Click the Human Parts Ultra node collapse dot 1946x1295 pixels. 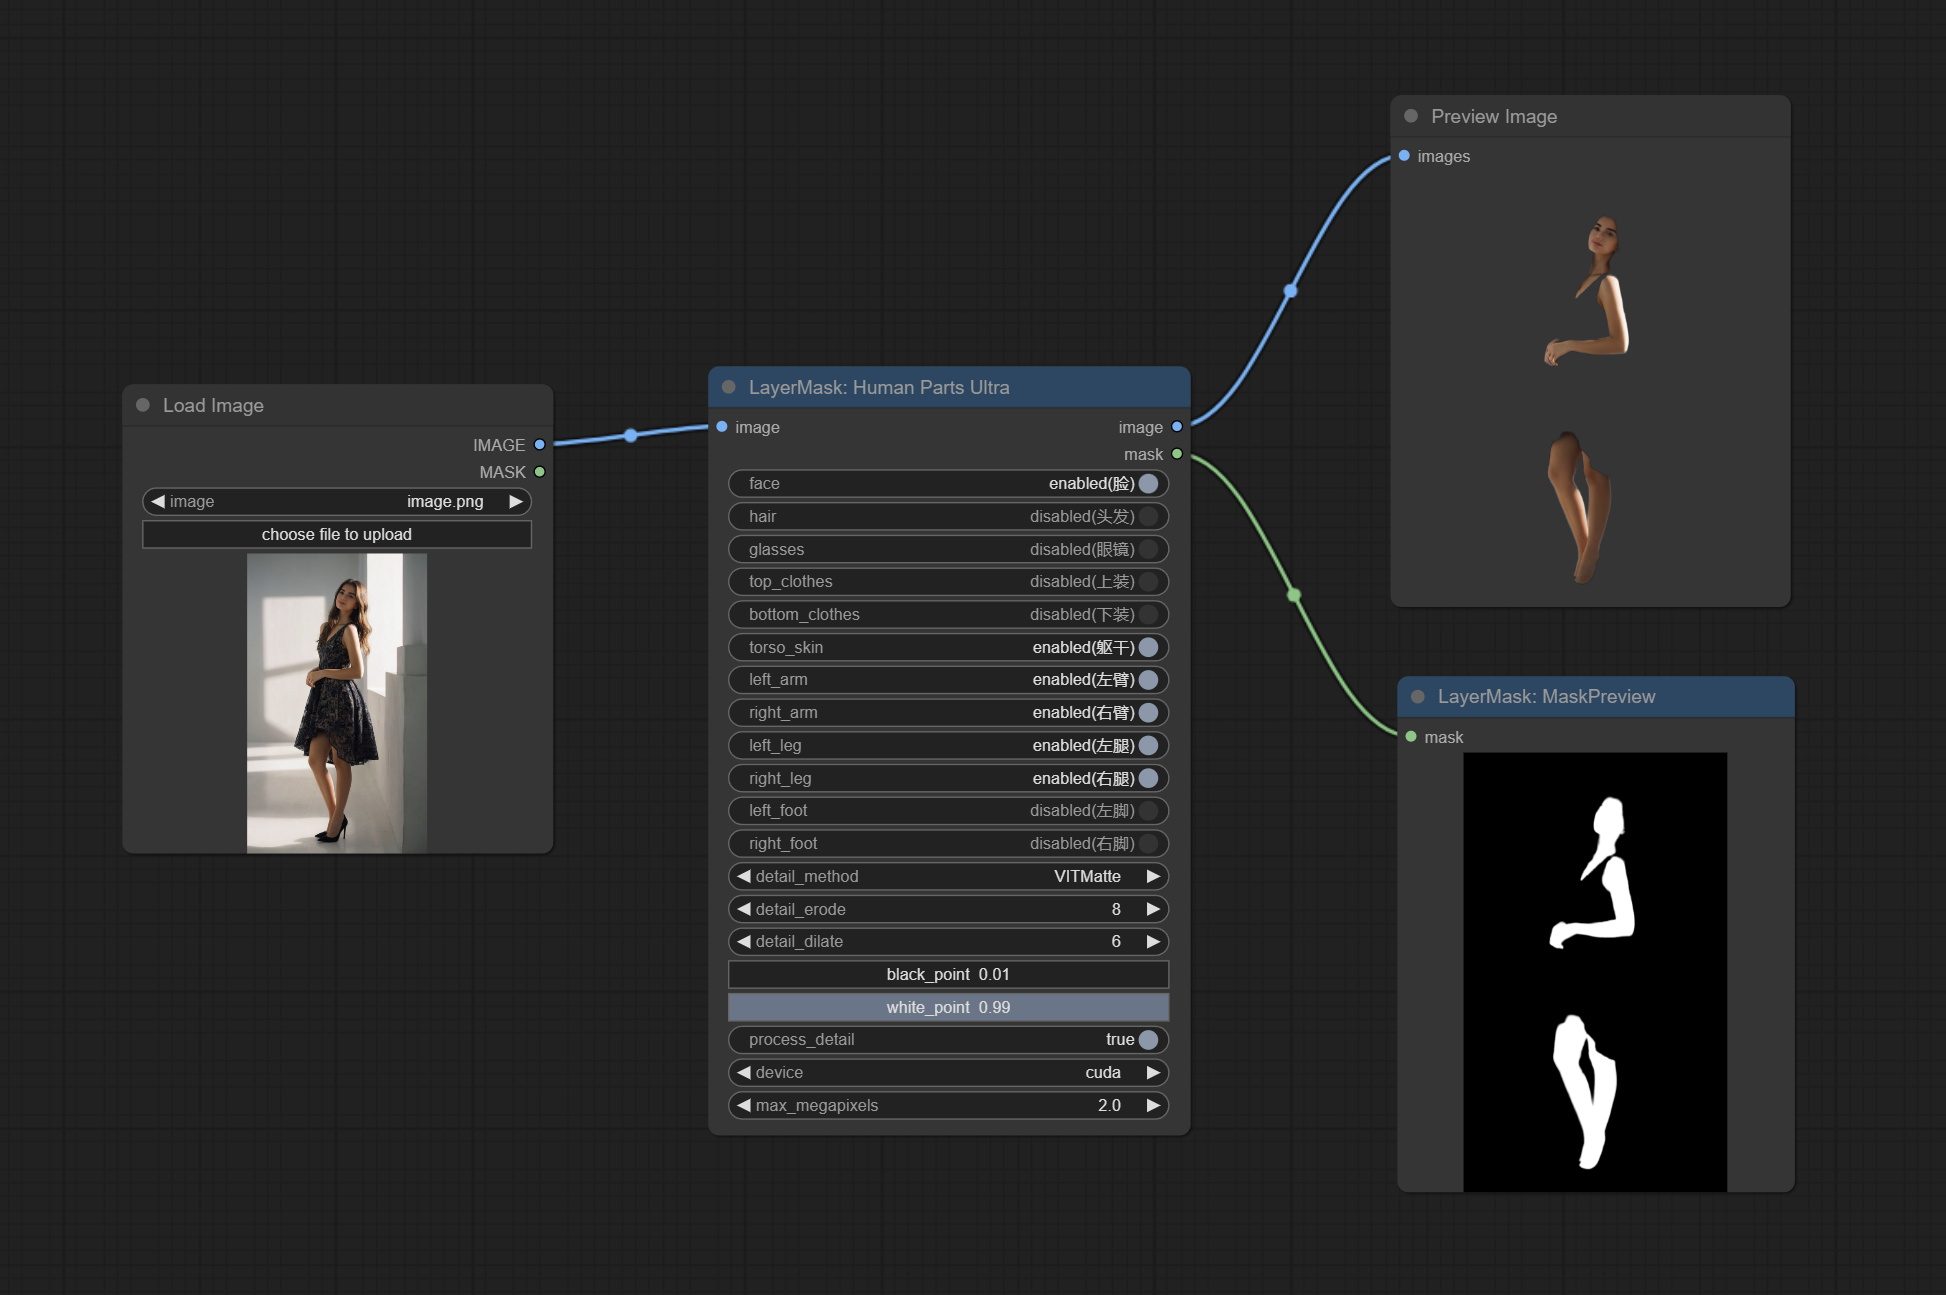coord(729,387)
